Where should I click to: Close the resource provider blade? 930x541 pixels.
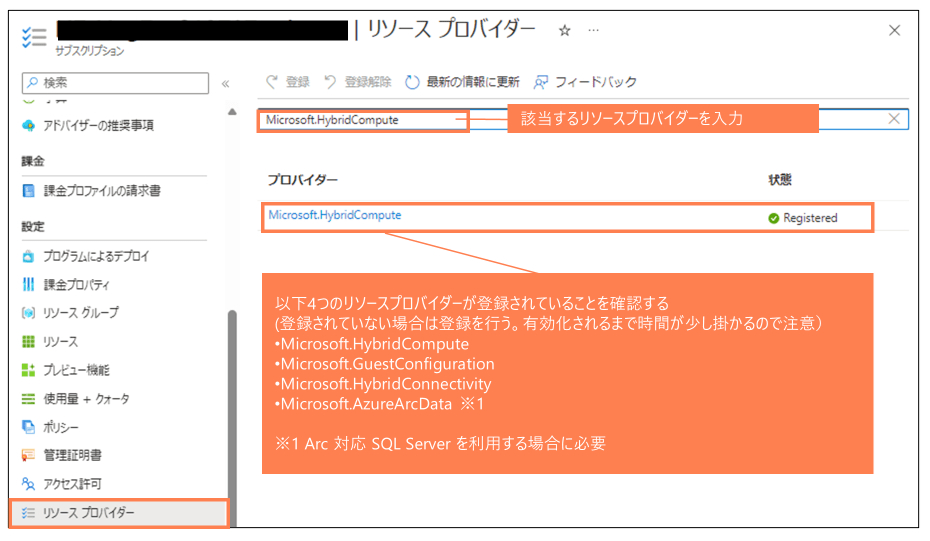click(894, 30)
